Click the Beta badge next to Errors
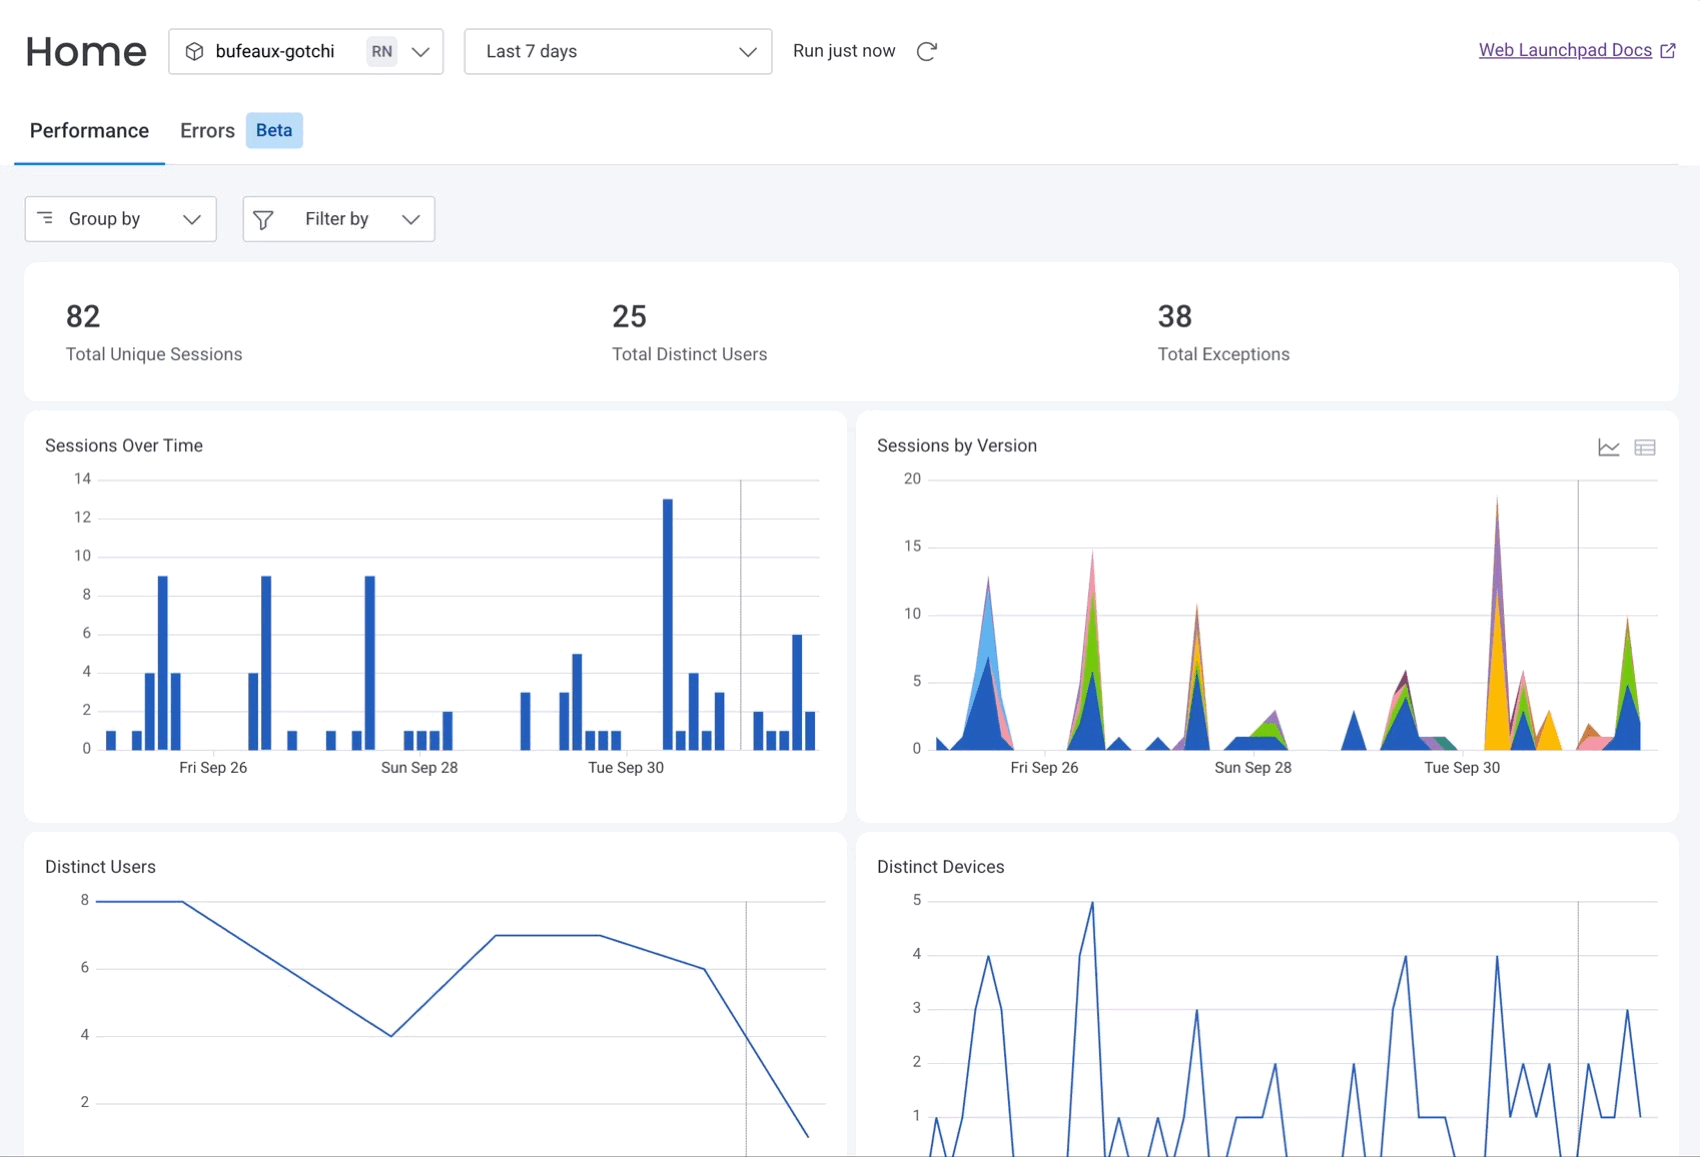Image resolution: width=1700 pixels, height=1157 pixels. coord(274,131)
